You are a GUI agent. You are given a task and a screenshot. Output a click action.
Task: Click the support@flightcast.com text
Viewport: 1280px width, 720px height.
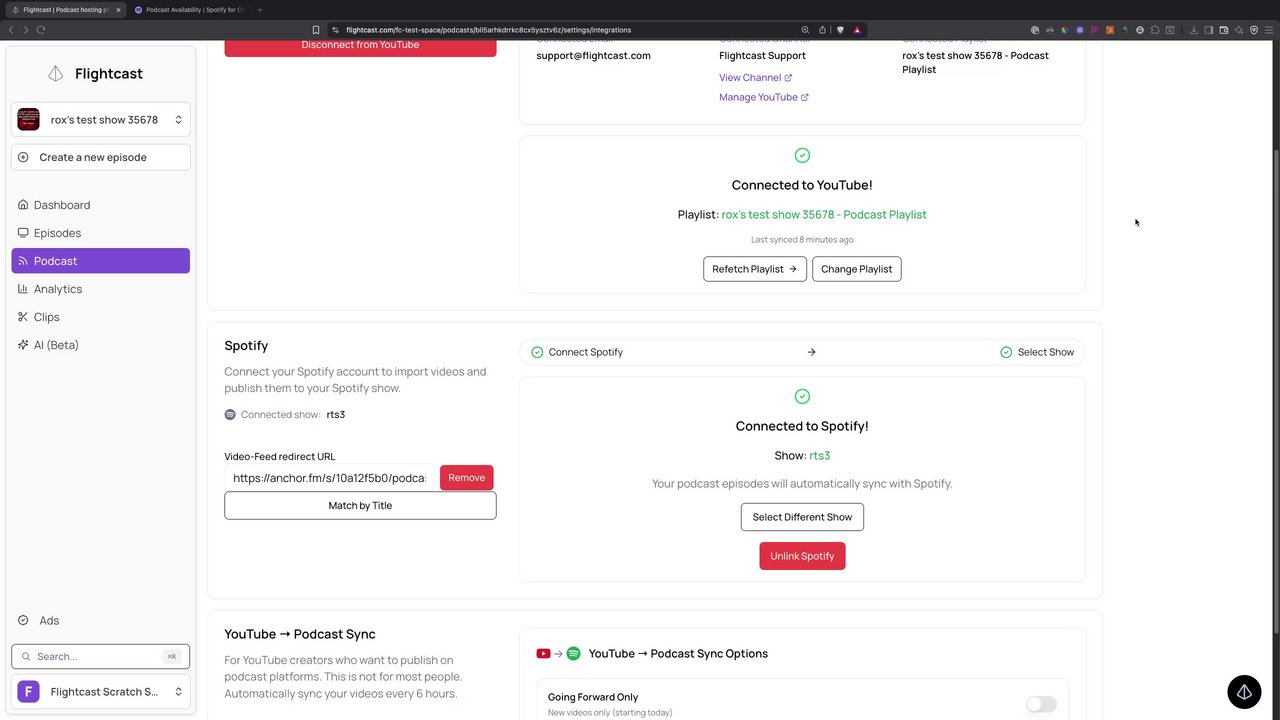pyautogui.click(x=593, y=55)
